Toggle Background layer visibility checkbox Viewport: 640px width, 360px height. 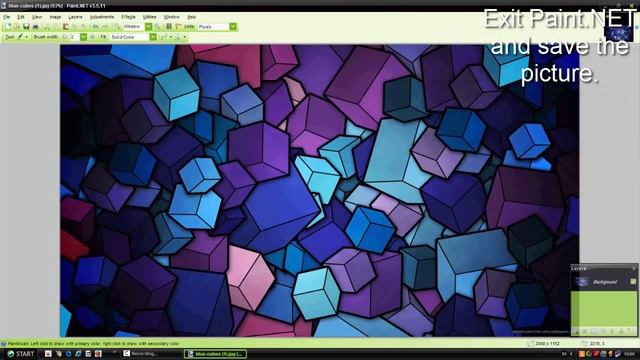pyautogui.click(x=633, y=281)
